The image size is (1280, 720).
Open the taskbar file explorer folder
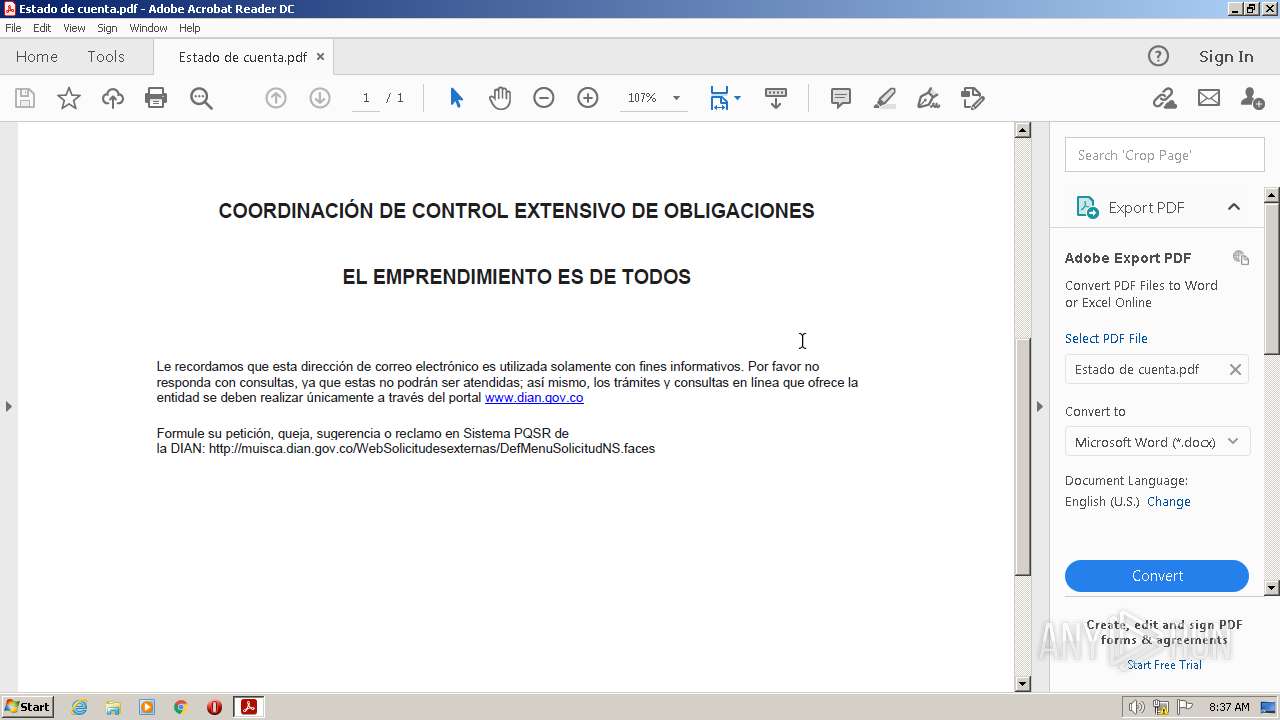[x=113, y=707]
